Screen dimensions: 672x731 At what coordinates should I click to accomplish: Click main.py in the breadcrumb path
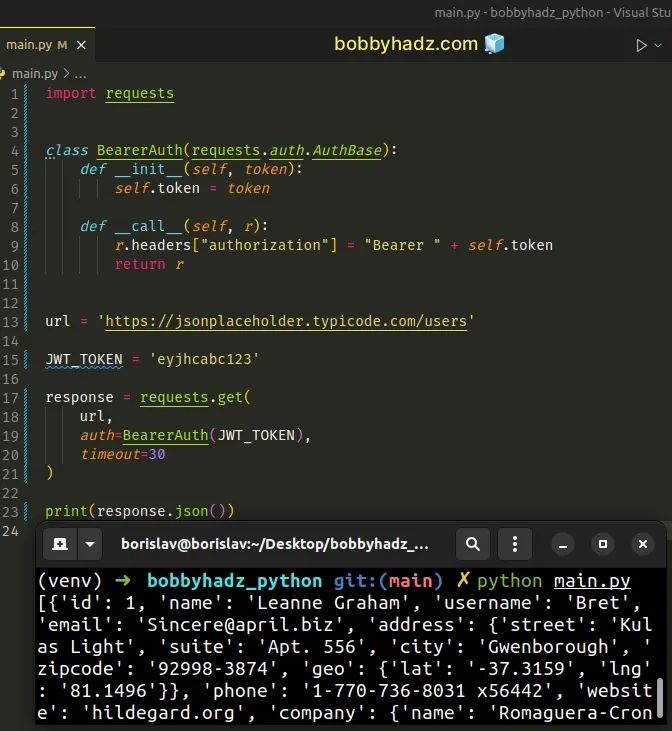35,74
